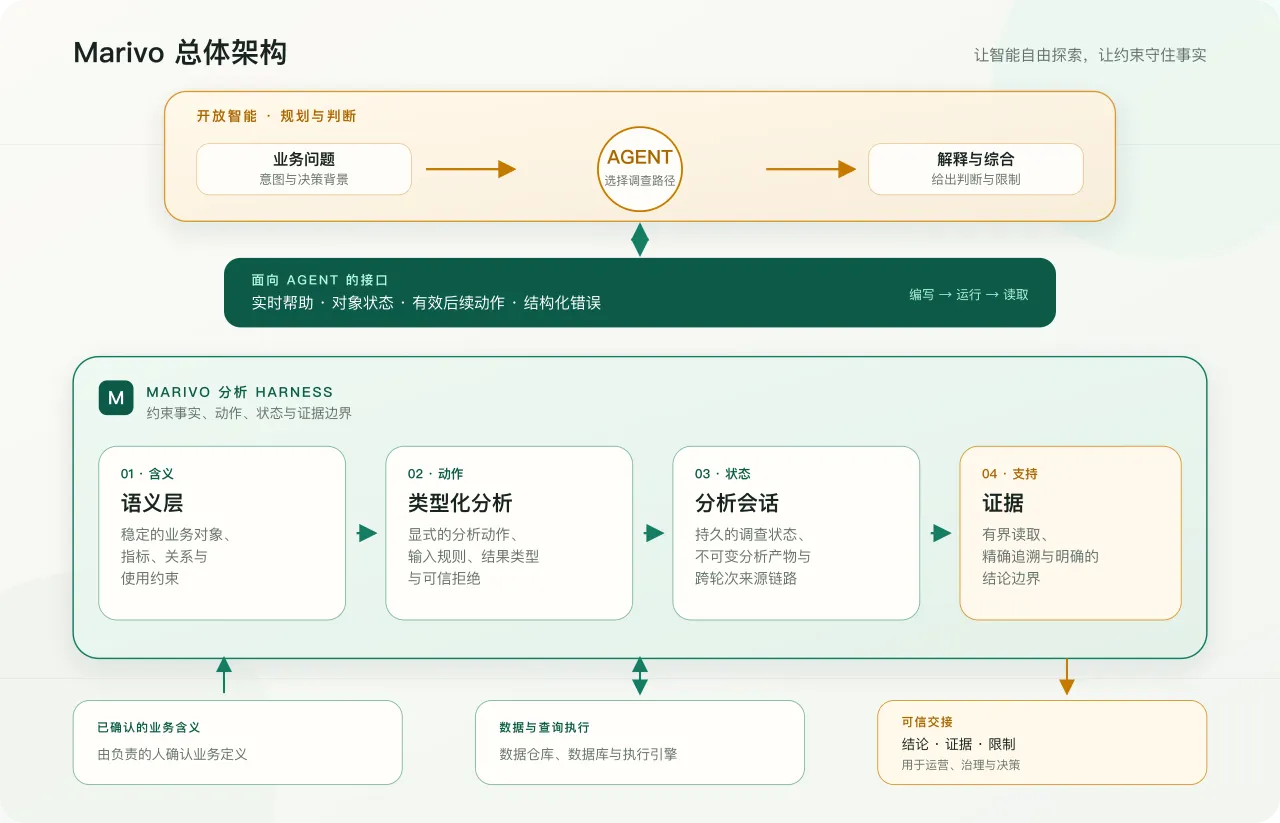Select the 业务问题 card
1280x823 pixels.
pyautogui.click(x=304, y=169)
